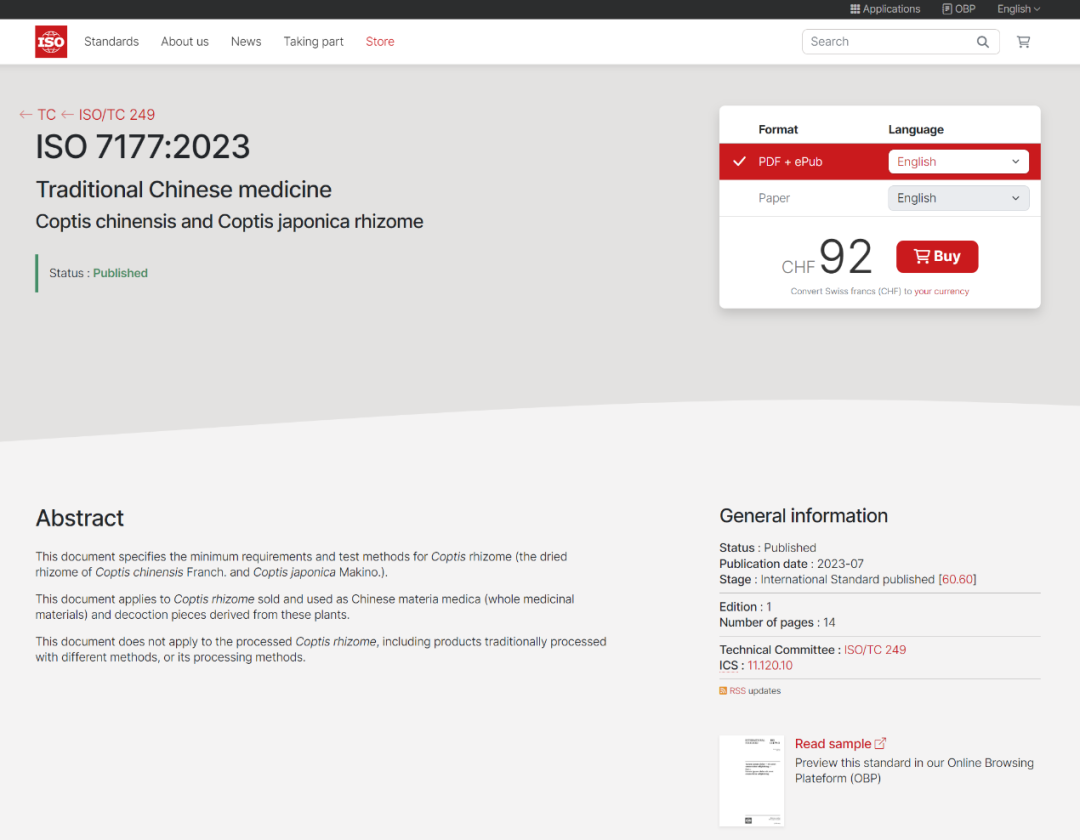Expand the Paper language dropdown
The height and width of the screenshot is (840, 1080).
[x=958, y=198]
